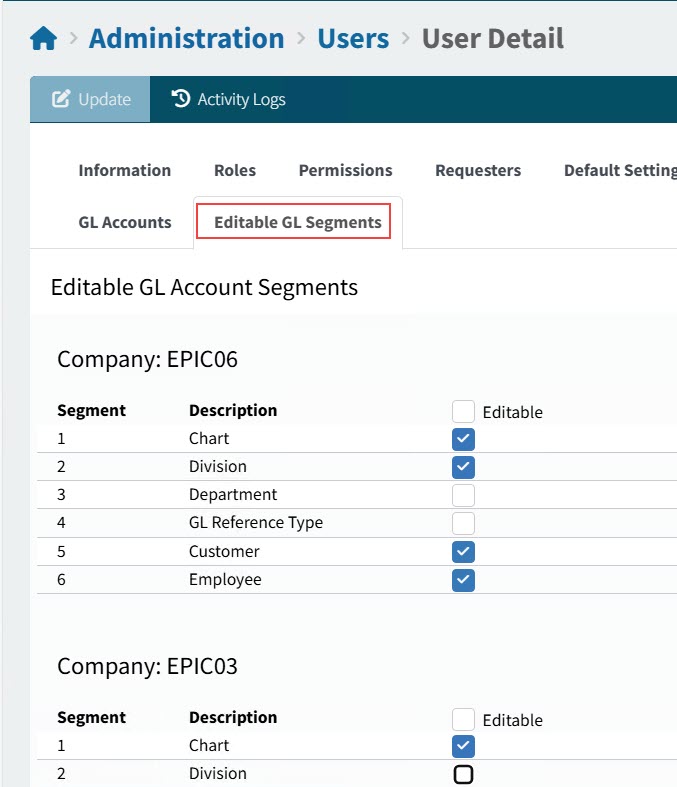
Task: Uncheck Chart editable for EPIC06
Action: tap(463, 439)
